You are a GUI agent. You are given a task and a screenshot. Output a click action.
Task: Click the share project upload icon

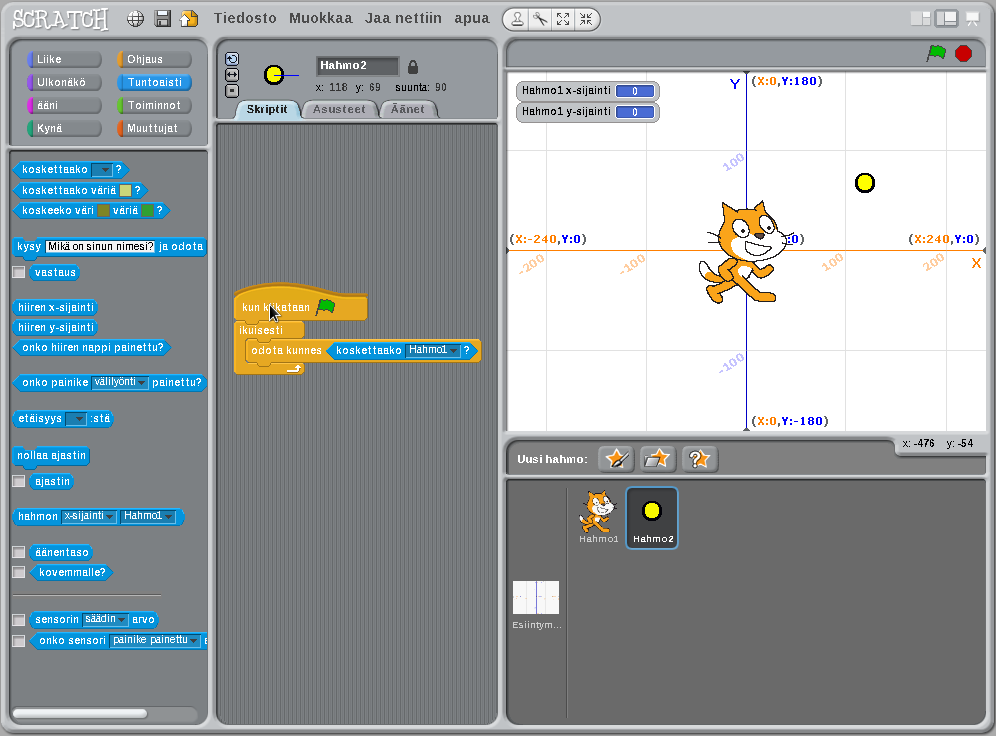189,19
